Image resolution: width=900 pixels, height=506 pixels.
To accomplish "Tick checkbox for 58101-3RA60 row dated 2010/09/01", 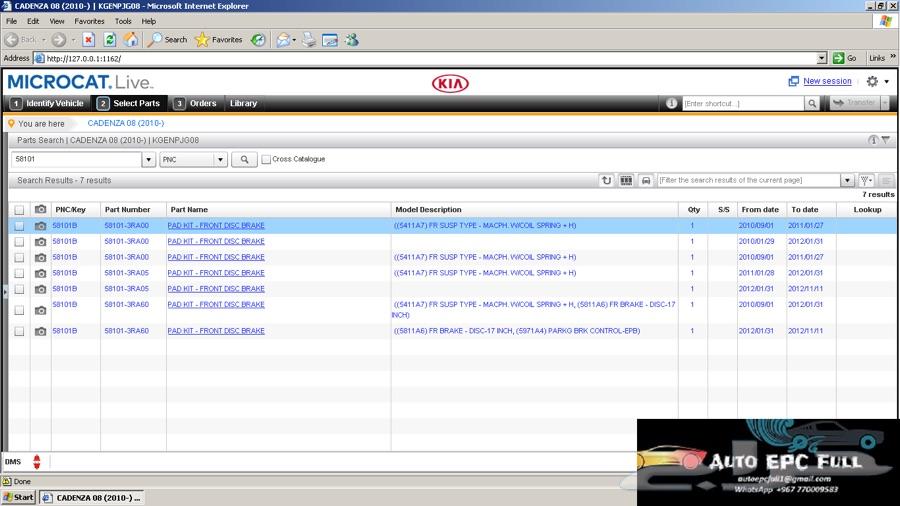I will 19,310.
